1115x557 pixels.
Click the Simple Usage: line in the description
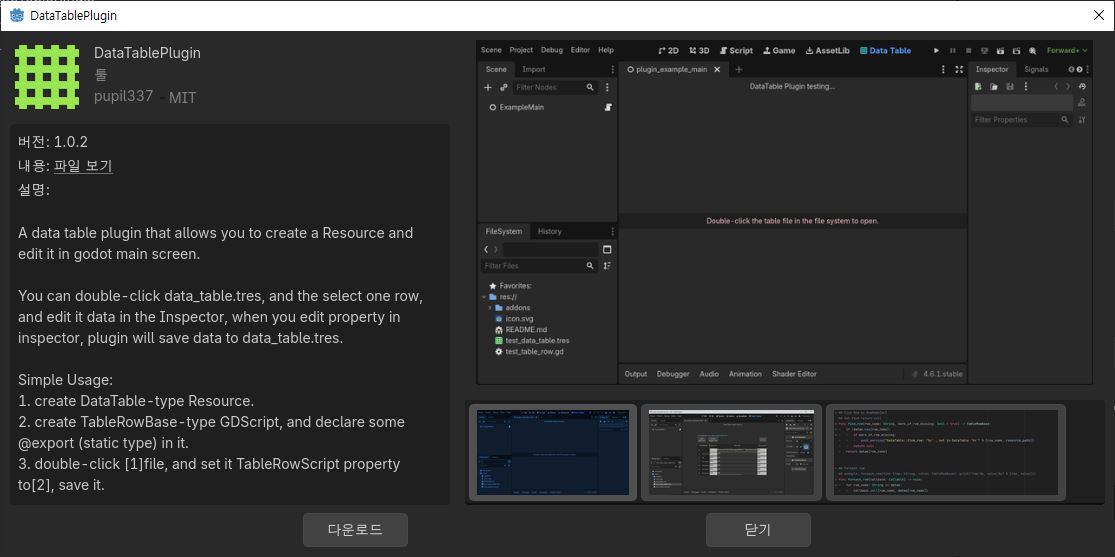point(65,381)
